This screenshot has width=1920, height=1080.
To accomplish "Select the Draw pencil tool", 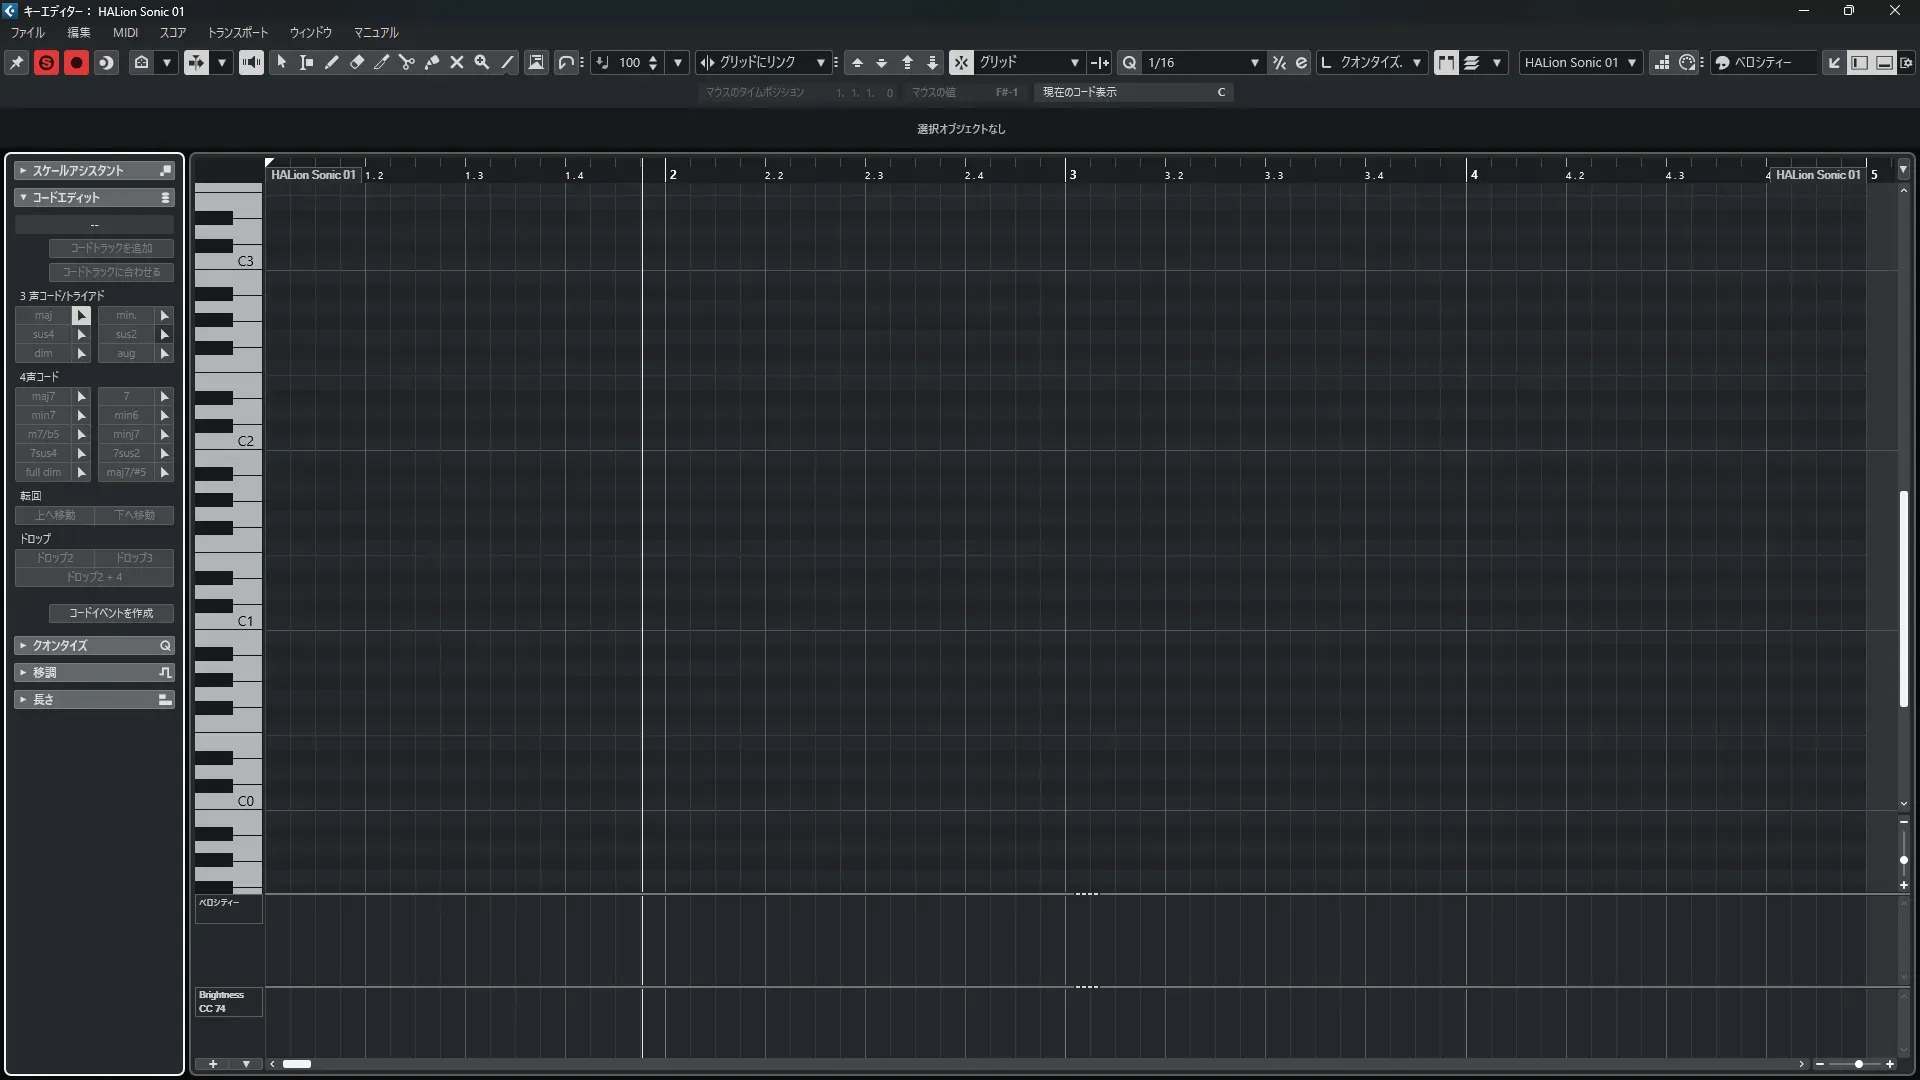I will pos(331,62).
